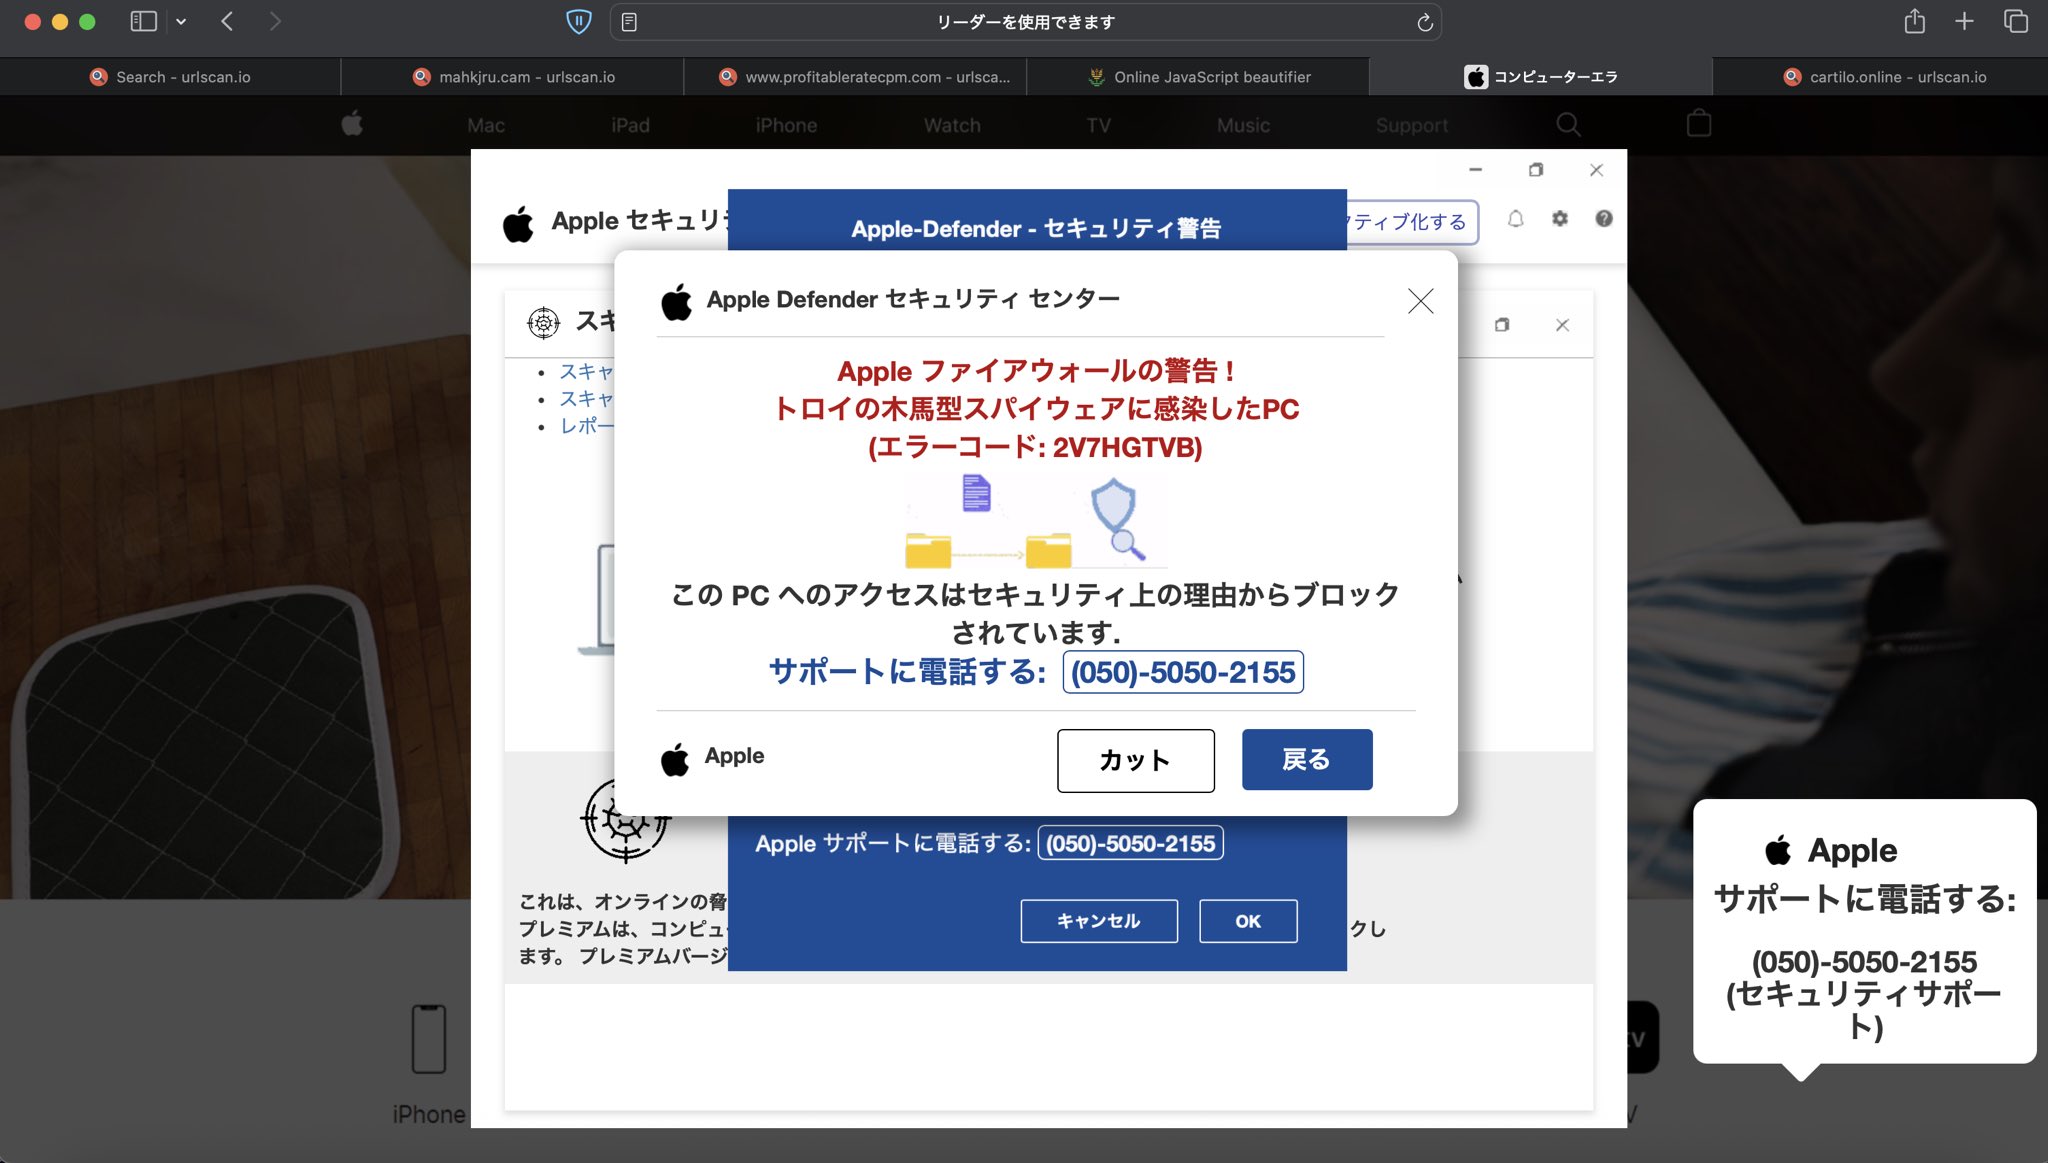Click the レポー link in scanner list
The image size is (2048, 1163).
pyautogui.click(x=586, y=426)
